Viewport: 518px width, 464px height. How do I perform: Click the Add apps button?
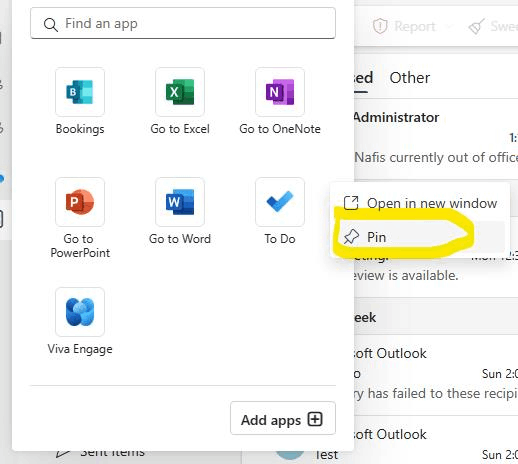click(x=283, y=418)
